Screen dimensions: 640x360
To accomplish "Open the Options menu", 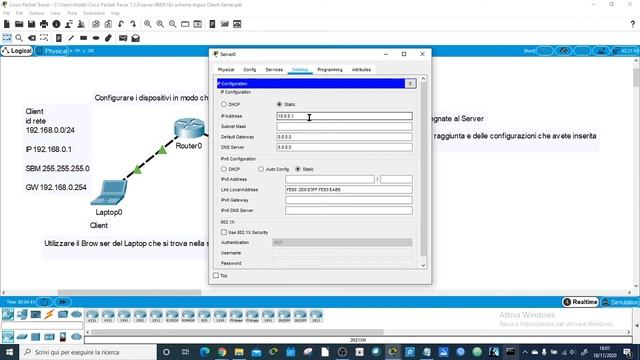I will (x=36, y=13).
